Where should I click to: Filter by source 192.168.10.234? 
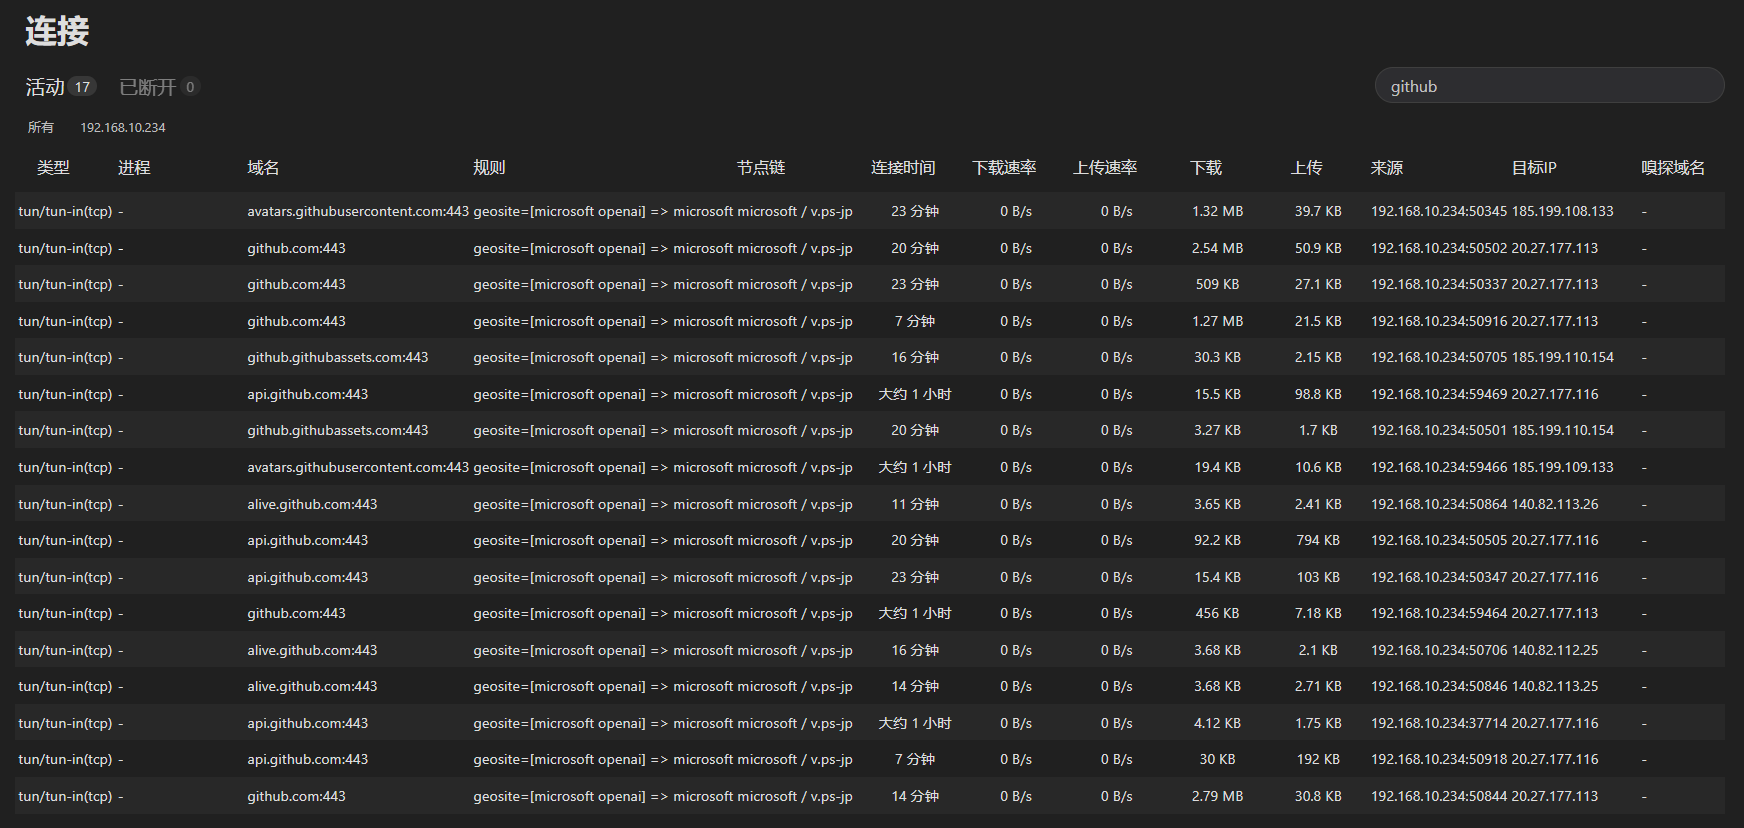(123, 127)
